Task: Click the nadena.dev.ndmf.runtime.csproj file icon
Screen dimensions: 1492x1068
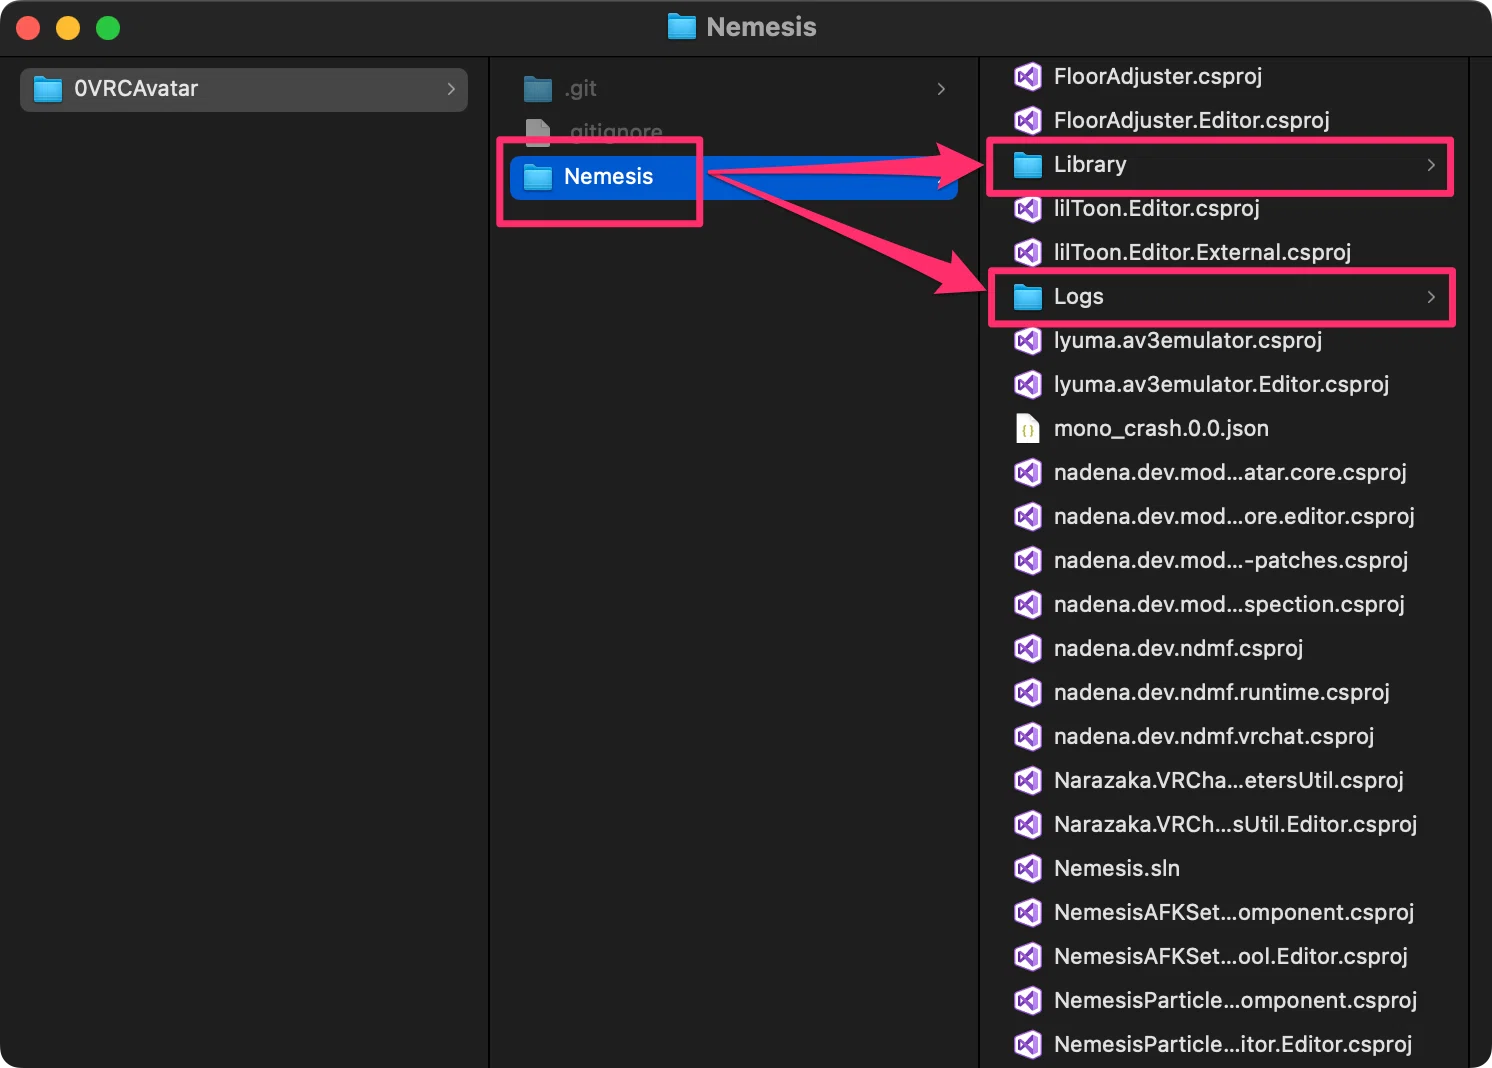Action: click(x=1028, y=692)
